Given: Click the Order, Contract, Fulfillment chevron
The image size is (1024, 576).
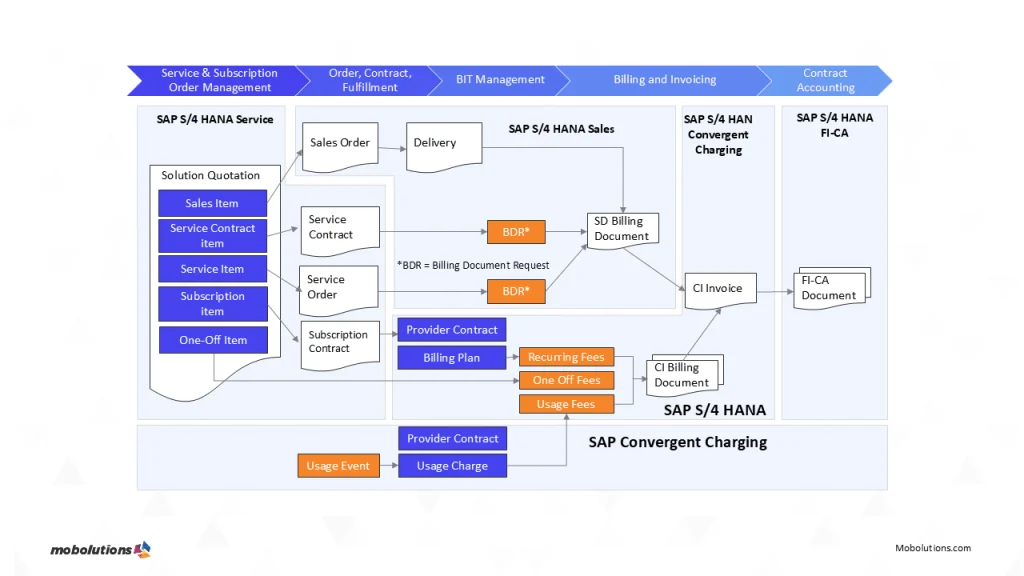Looking at the screenshot, I should click(x=370, y=80).
